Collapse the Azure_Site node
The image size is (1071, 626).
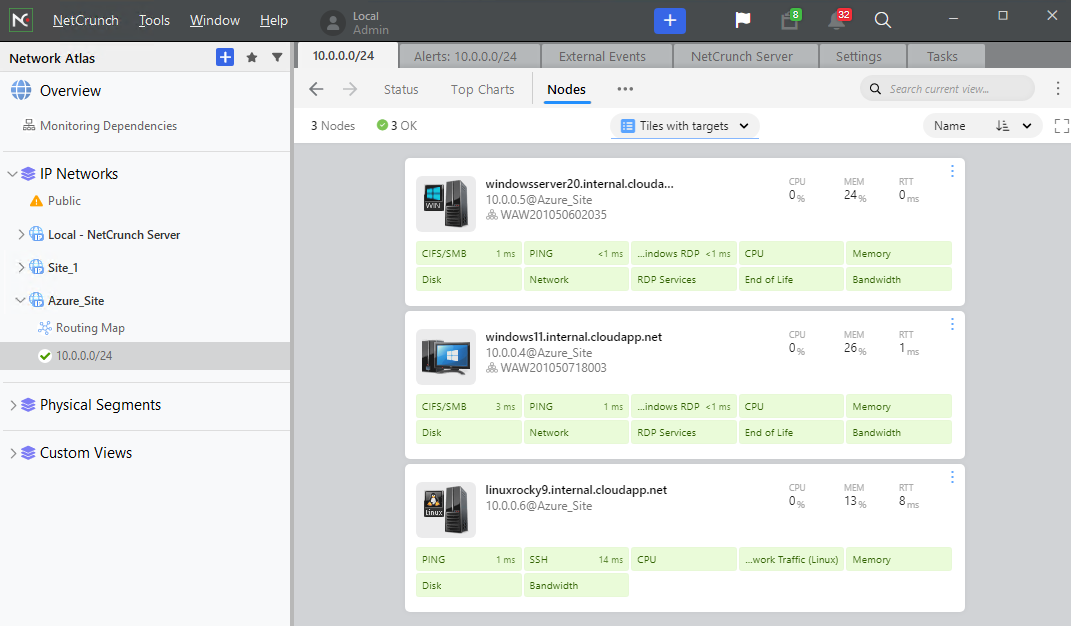[x=20, y=300]
